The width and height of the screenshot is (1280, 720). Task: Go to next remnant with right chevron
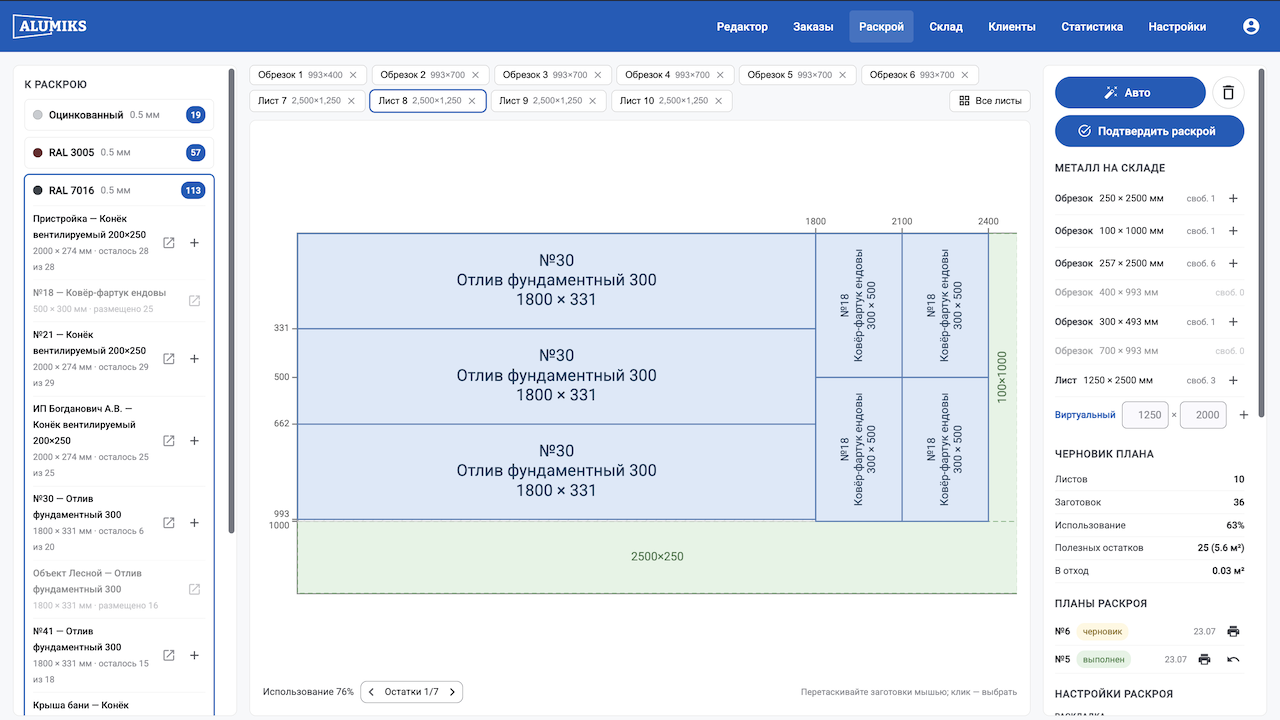(x=452, y=692)
